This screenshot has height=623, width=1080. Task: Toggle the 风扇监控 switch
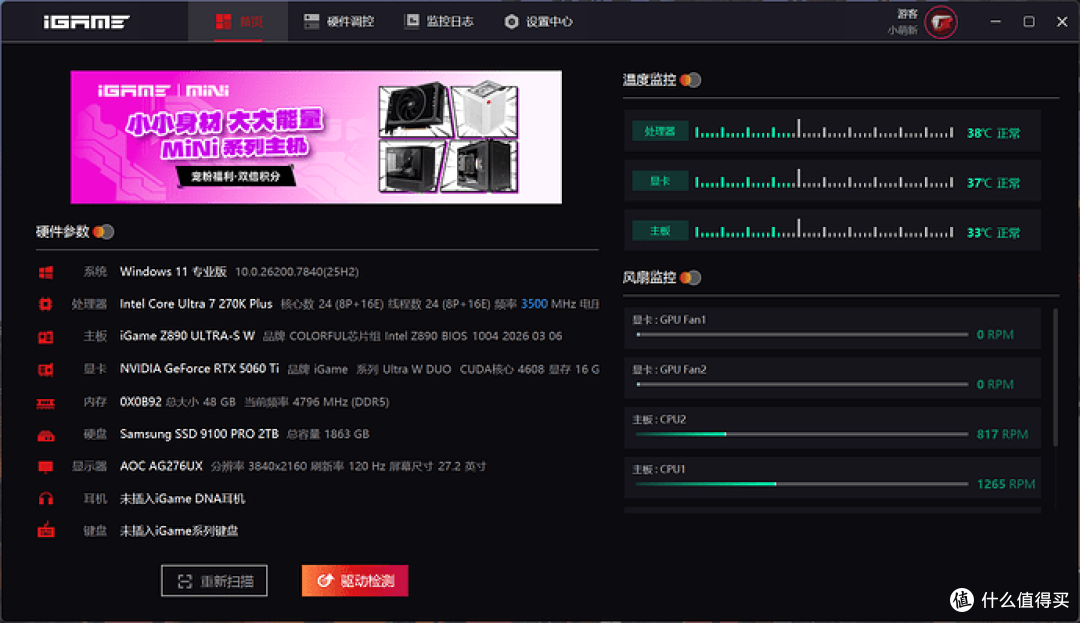tap(690, 277)
